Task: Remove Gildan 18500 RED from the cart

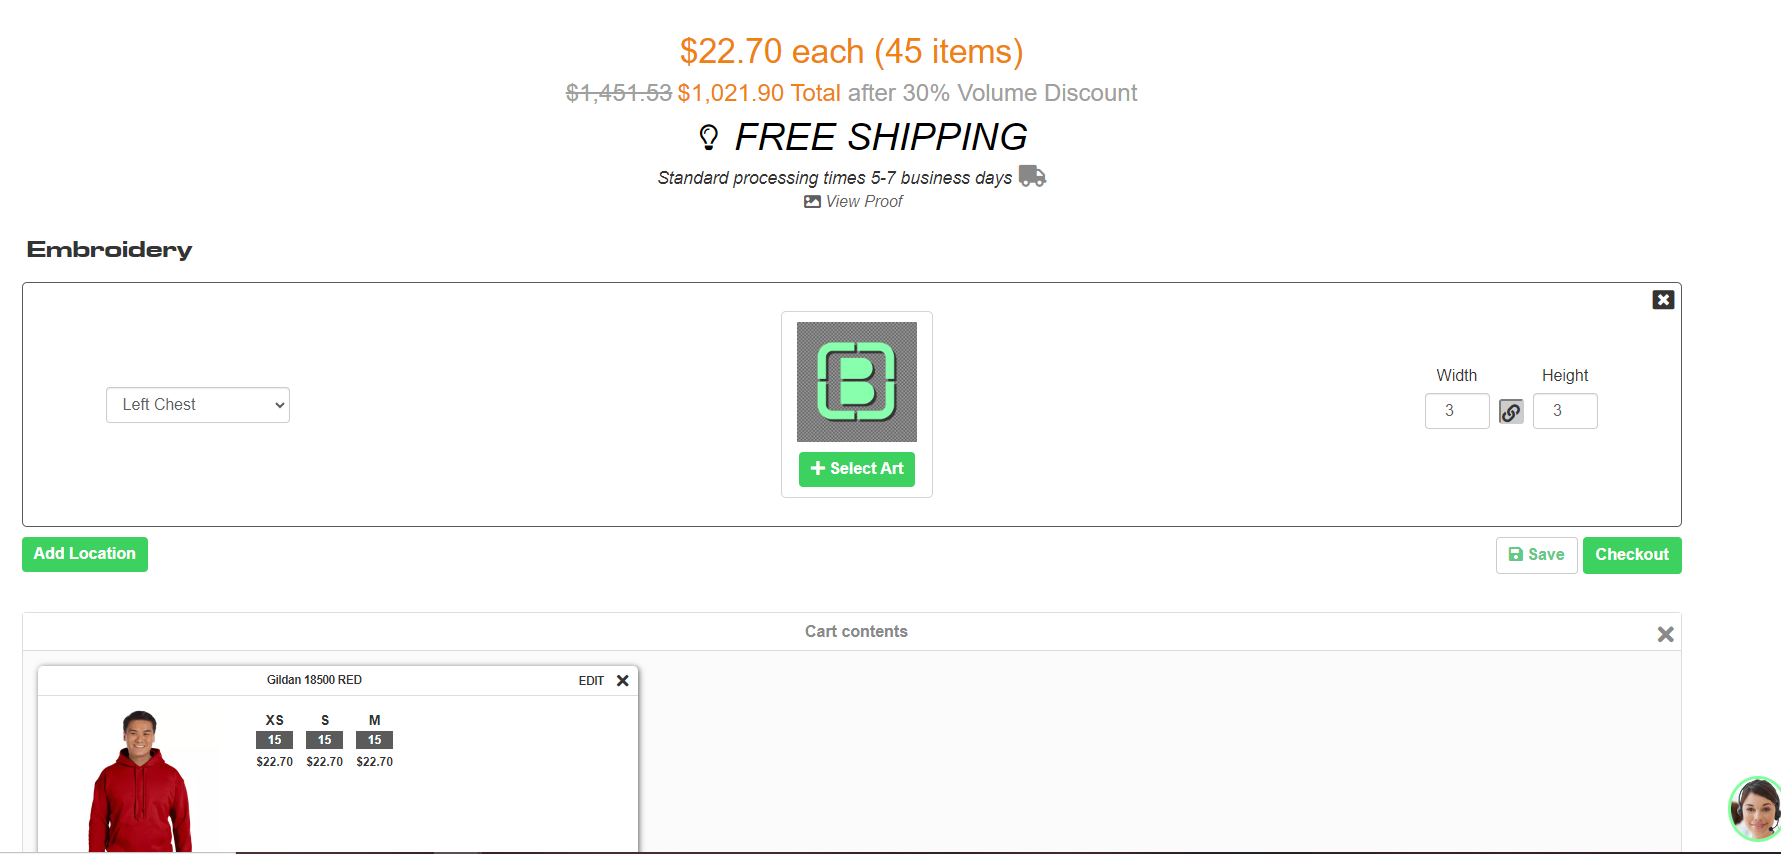Action: 622,681
